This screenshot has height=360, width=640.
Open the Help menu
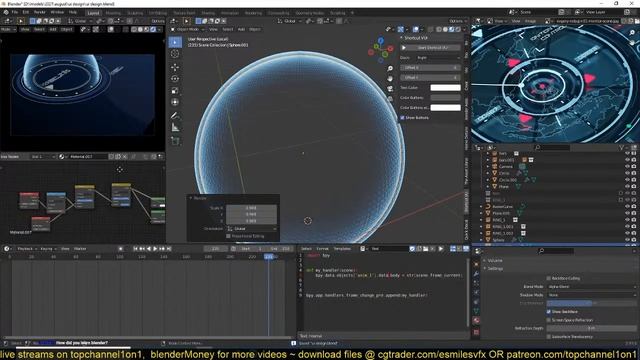point(73,12)
